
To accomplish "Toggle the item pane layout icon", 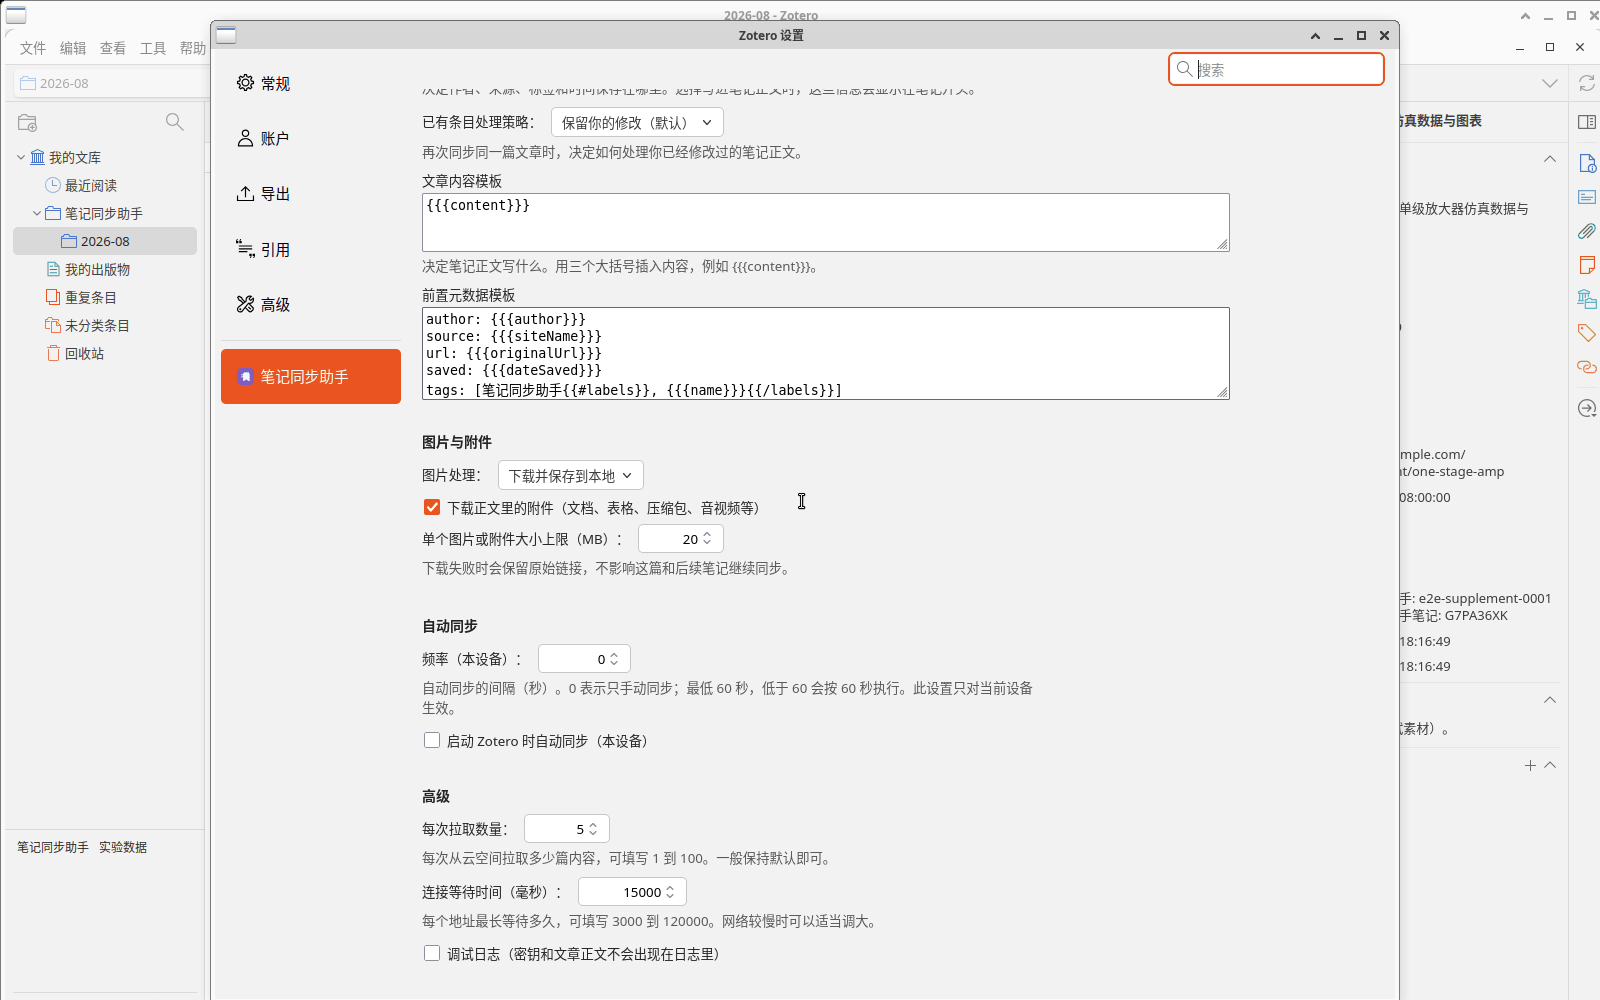I will [x=1586, y=122].
